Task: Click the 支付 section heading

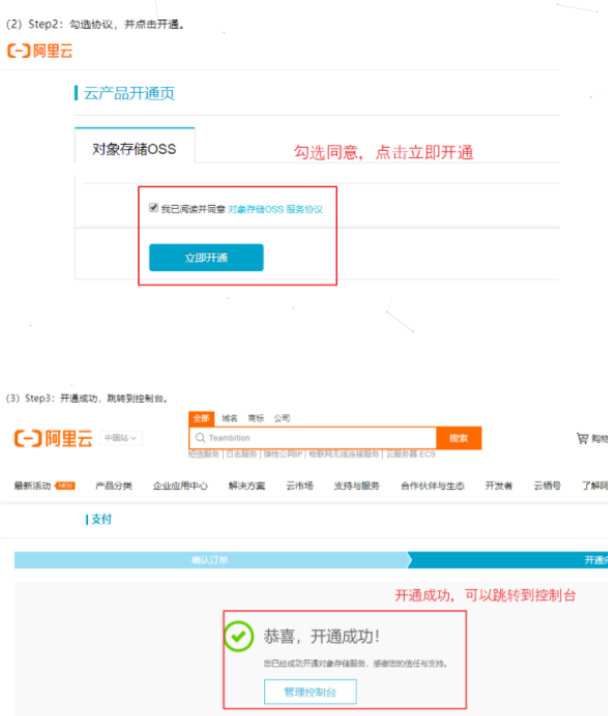Action: click(101, 519)
